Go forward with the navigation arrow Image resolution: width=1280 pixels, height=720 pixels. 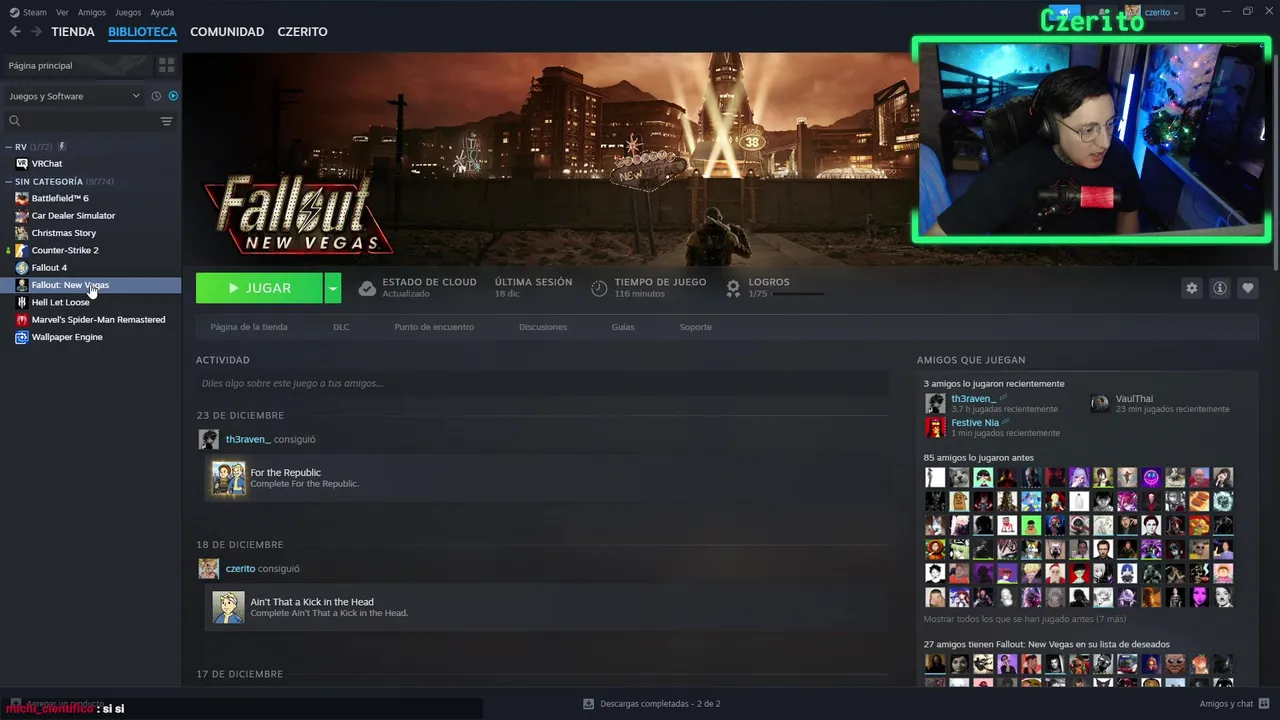click(x=36, y=31)
